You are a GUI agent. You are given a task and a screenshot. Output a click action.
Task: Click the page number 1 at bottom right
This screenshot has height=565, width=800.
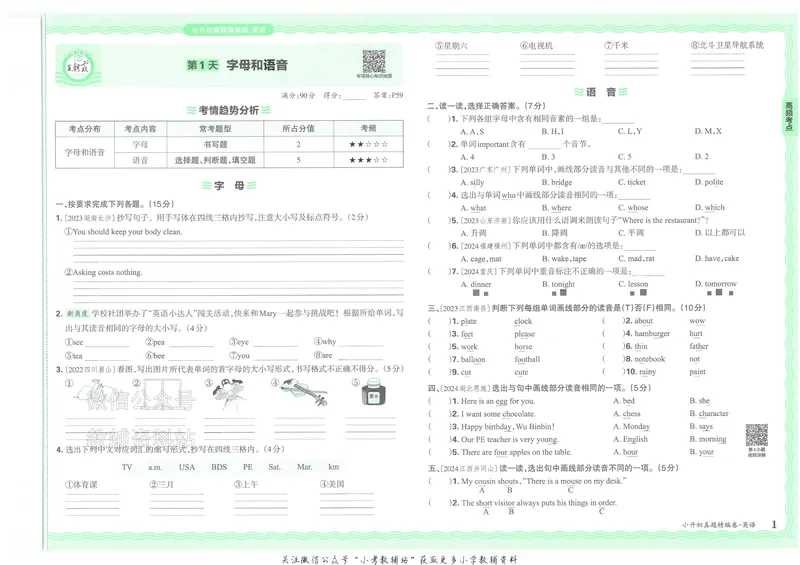[x=774, y=524]
